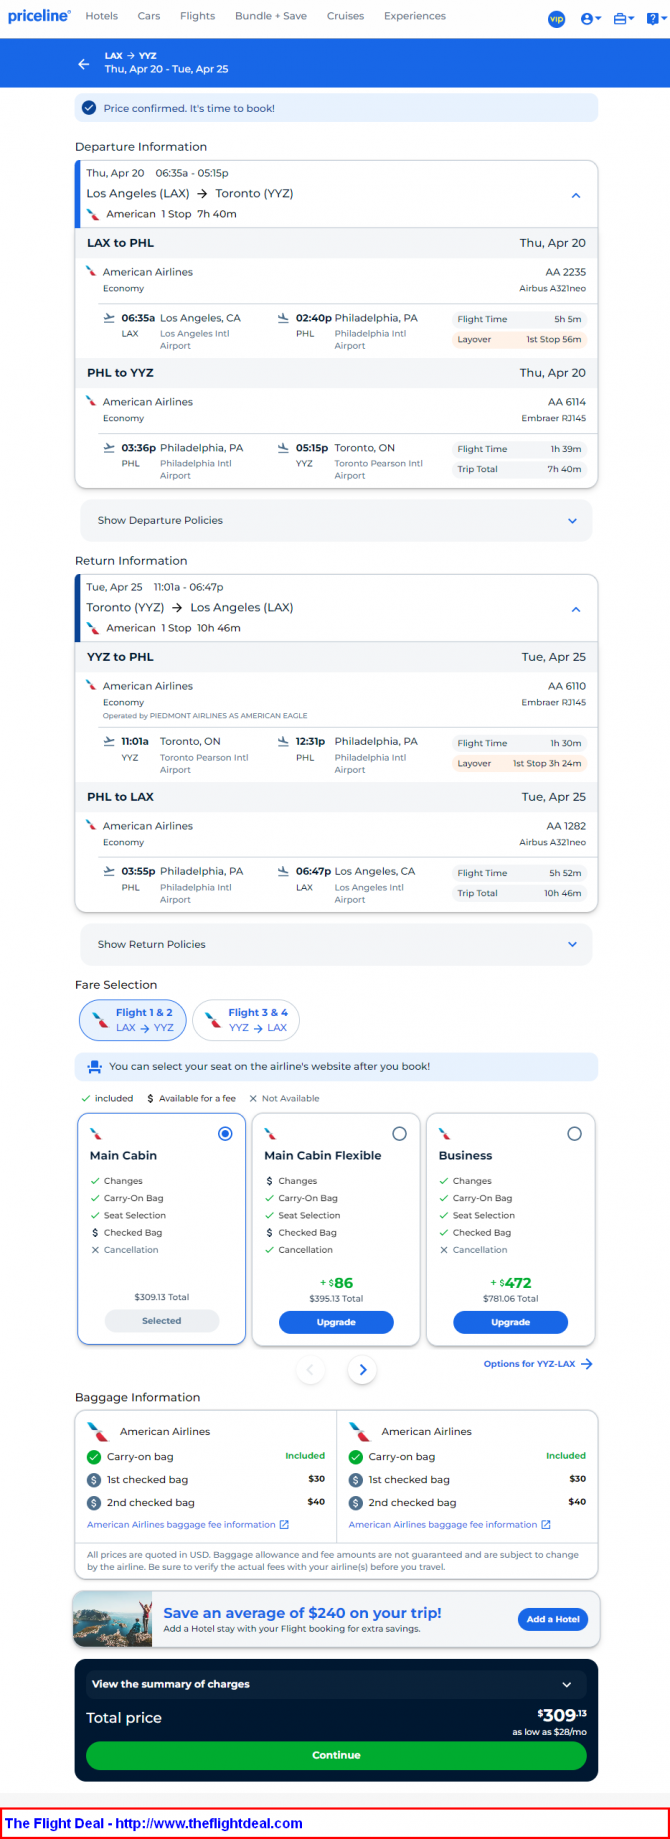Screen dimensions: 670x1839
Task: Switch to Flight 3 & 4 YYZ-LAX tab
Action: [246, 1020]
